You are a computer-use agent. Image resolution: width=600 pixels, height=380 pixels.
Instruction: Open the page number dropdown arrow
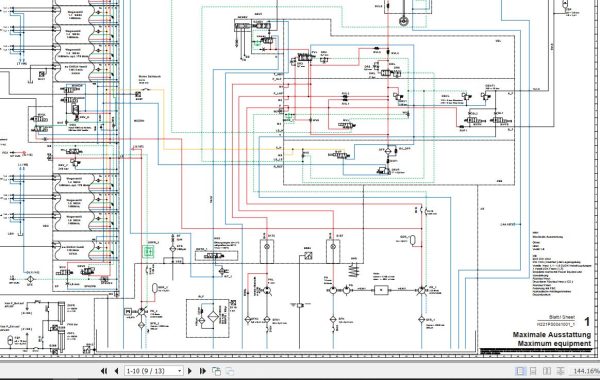(179, 371)
